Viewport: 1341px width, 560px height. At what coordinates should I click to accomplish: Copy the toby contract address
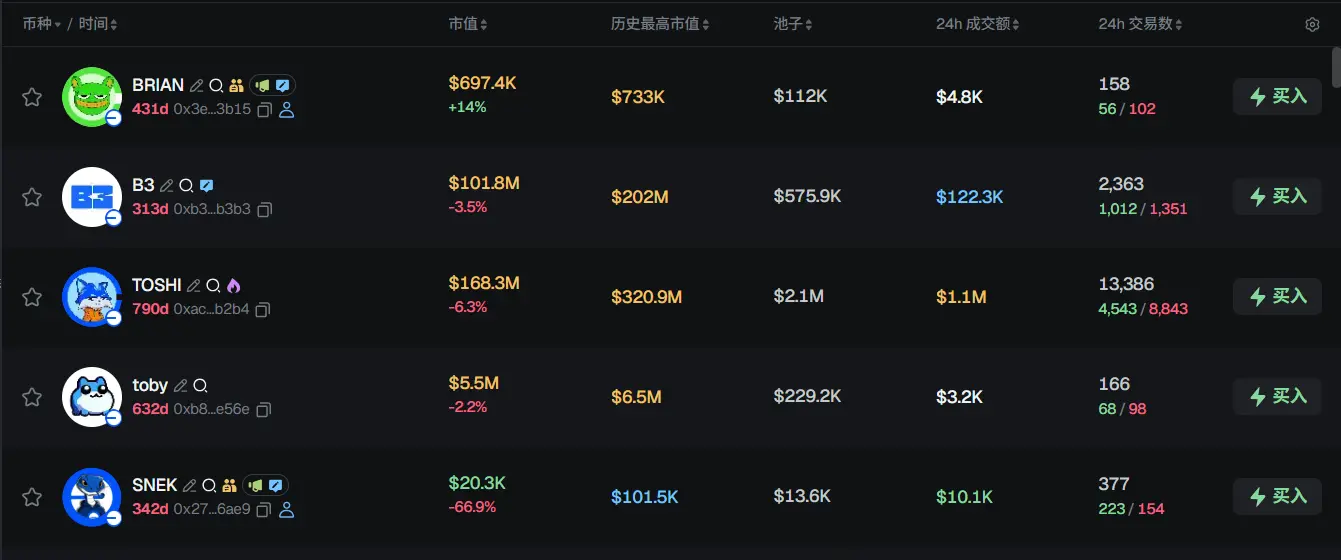point(264,410)
